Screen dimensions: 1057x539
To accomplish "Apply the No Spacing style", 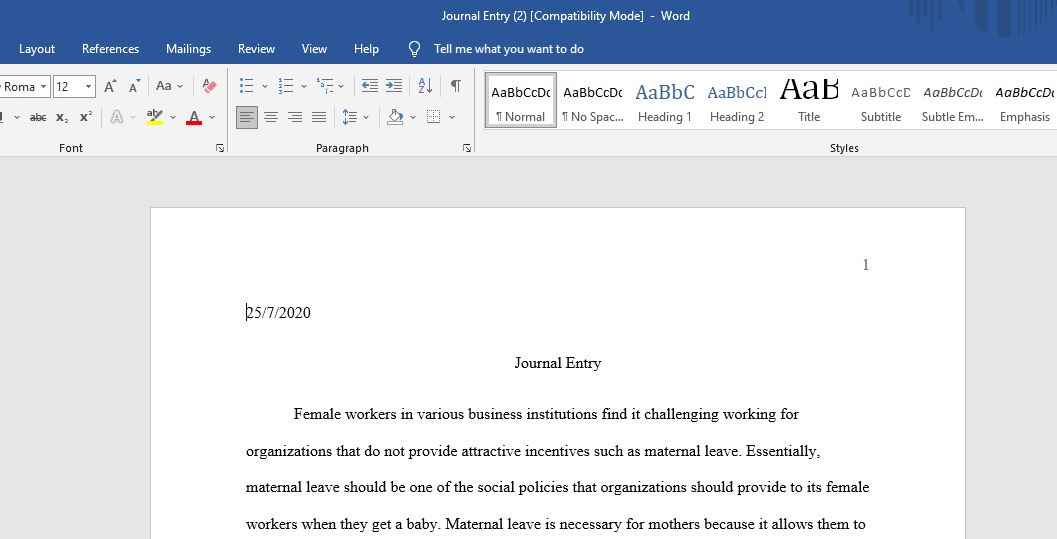I will [x=593, y=100].
